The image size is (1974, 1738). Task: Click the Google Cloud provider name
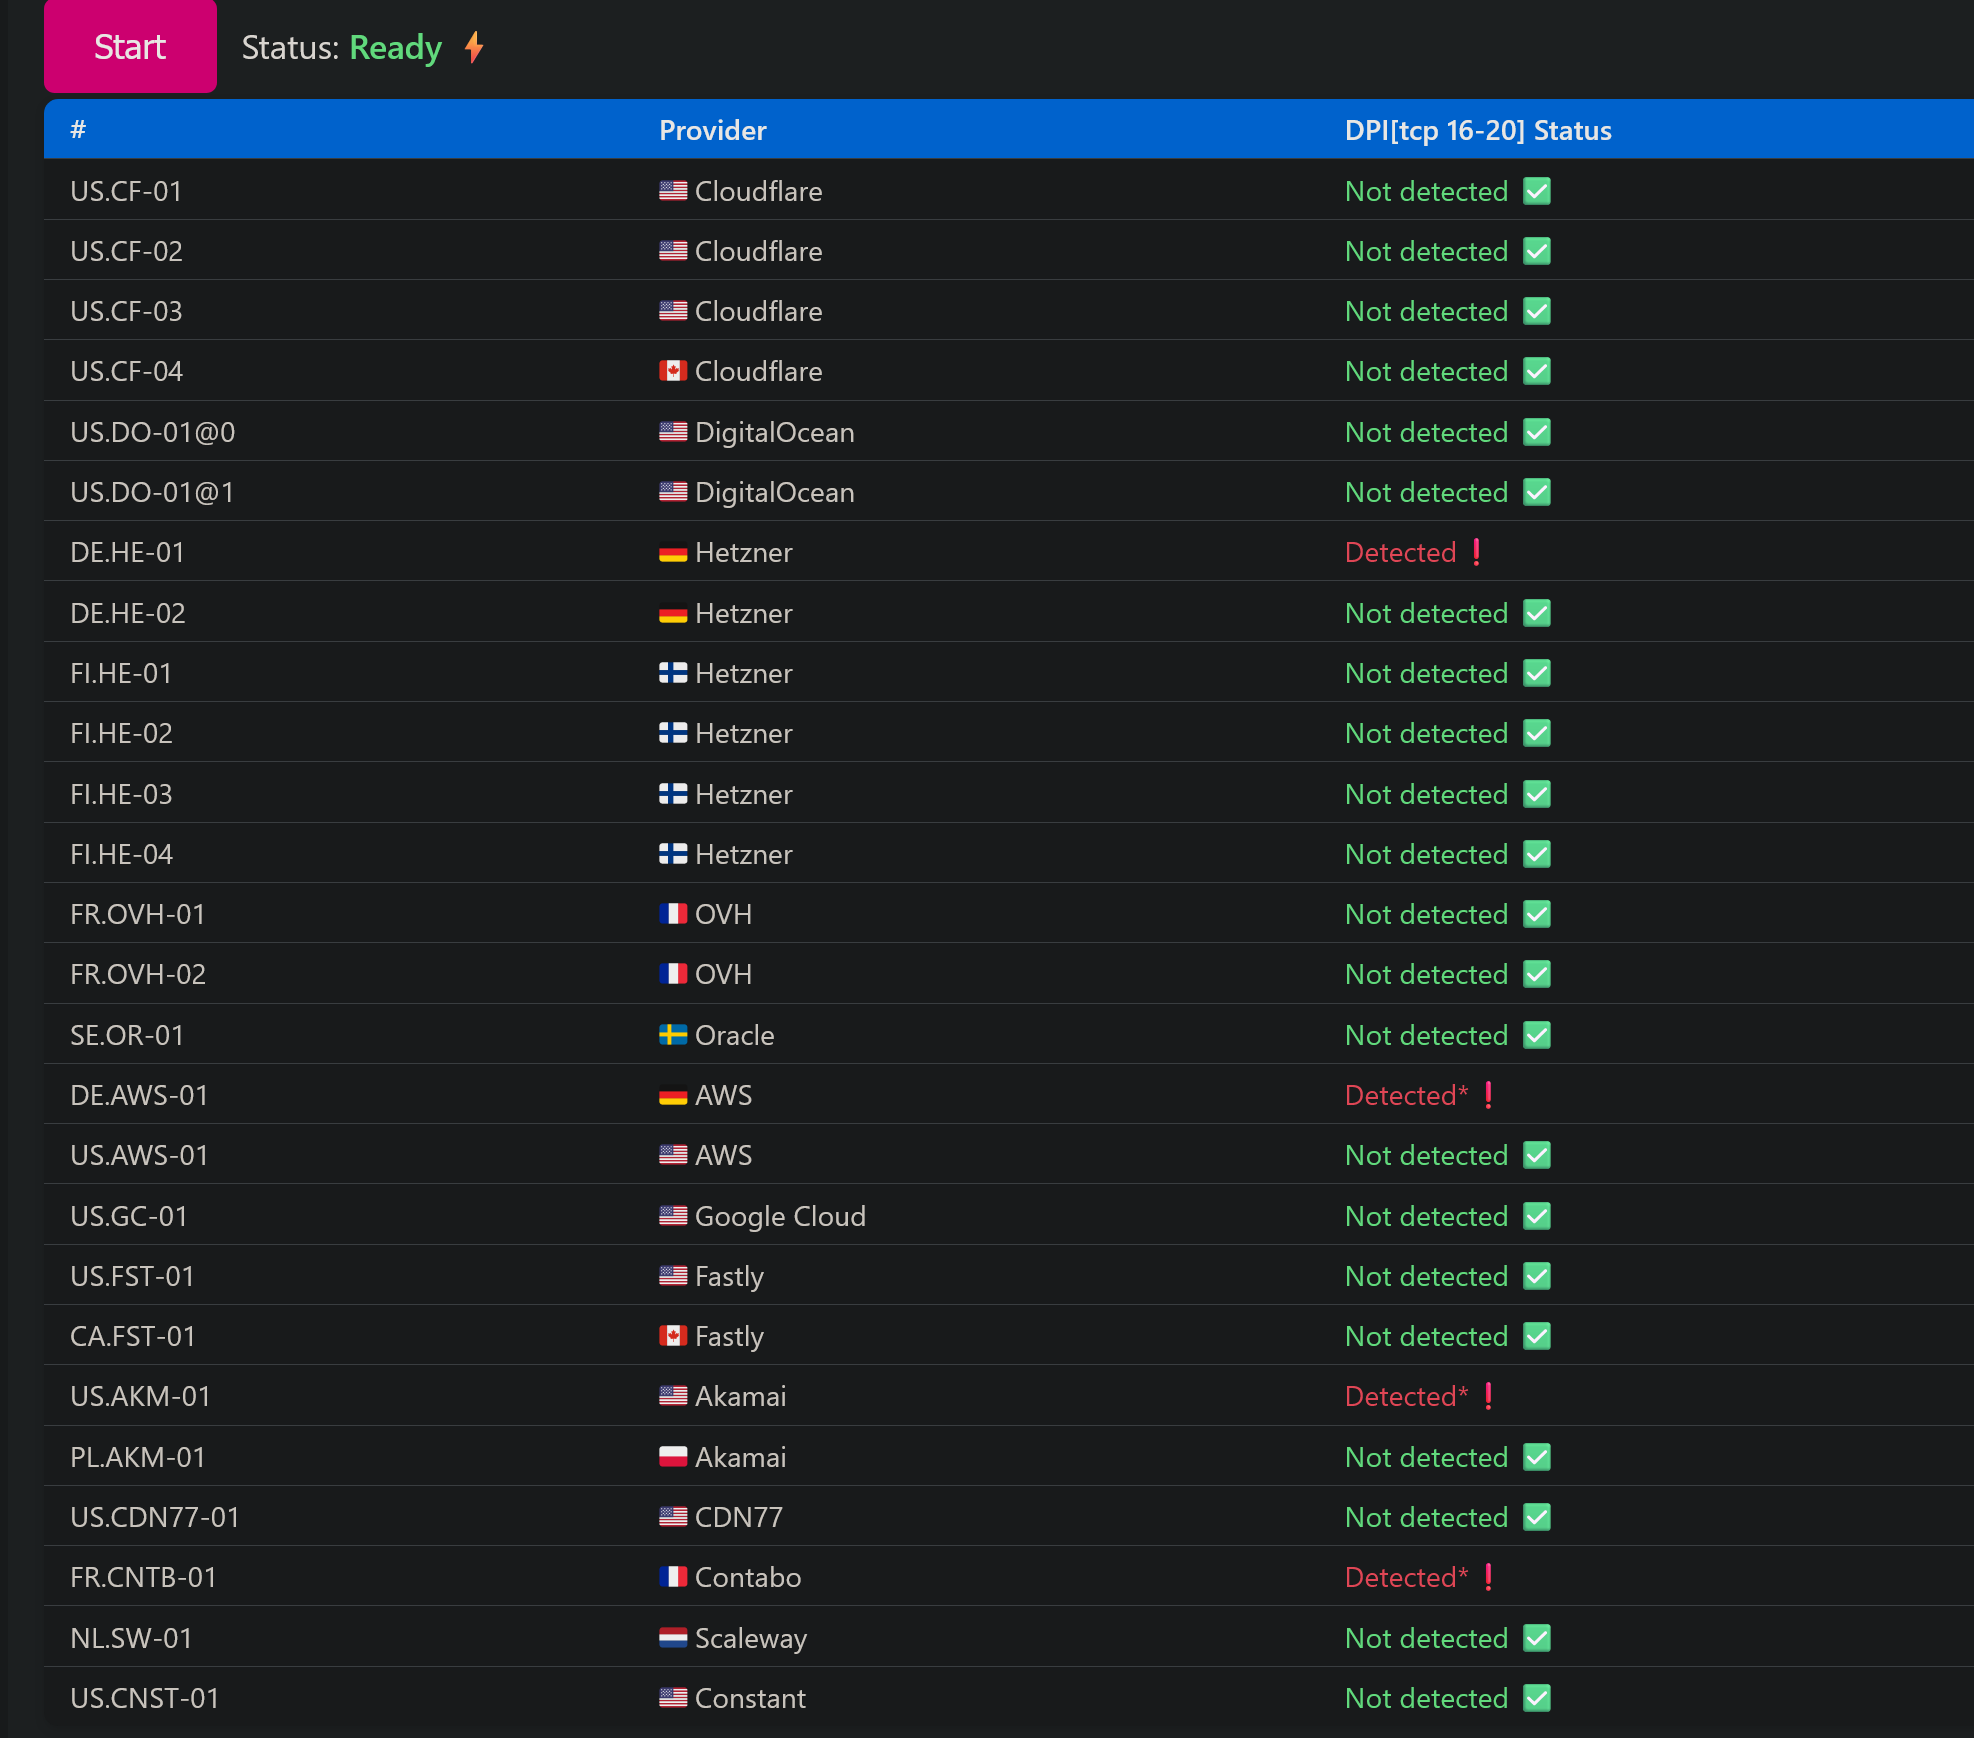[x=780, y=1216]
